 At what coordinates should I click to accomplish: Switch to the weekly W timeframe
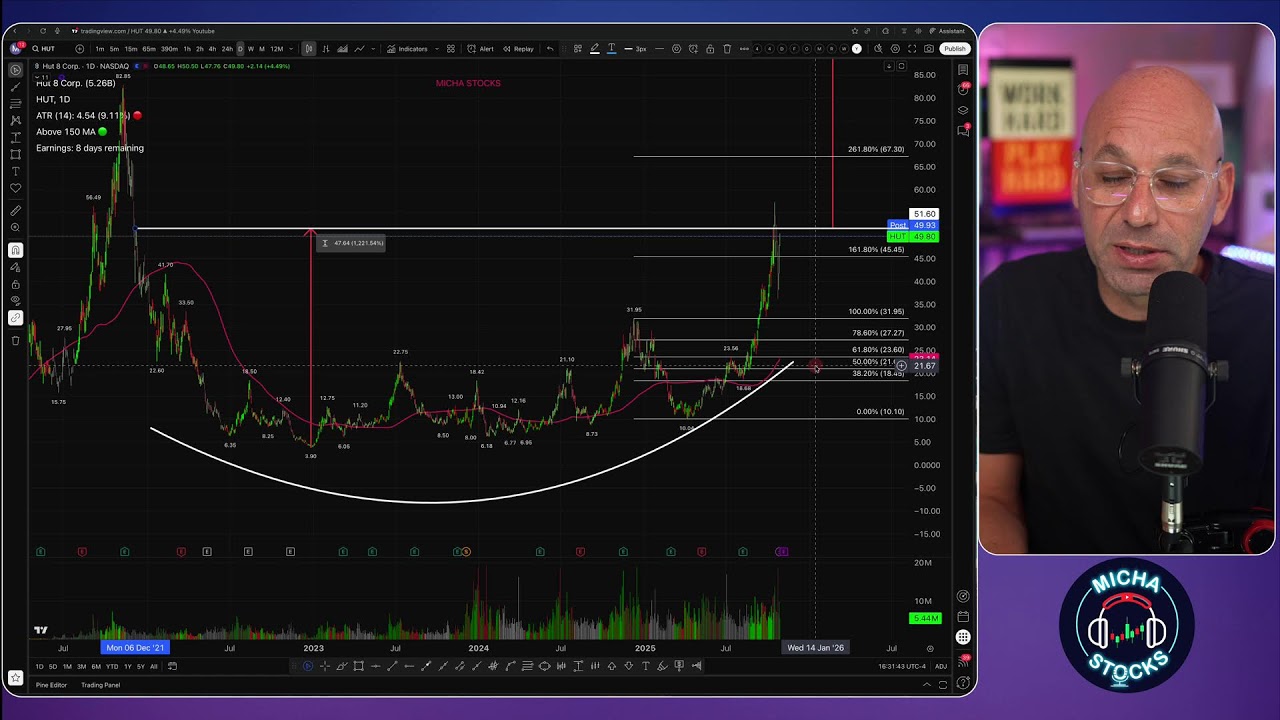[250, 49]
